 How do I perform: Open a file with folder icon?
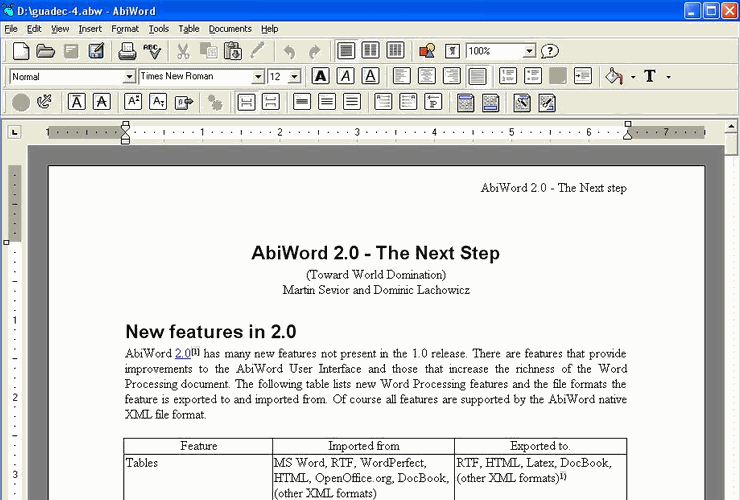[46, 51]
